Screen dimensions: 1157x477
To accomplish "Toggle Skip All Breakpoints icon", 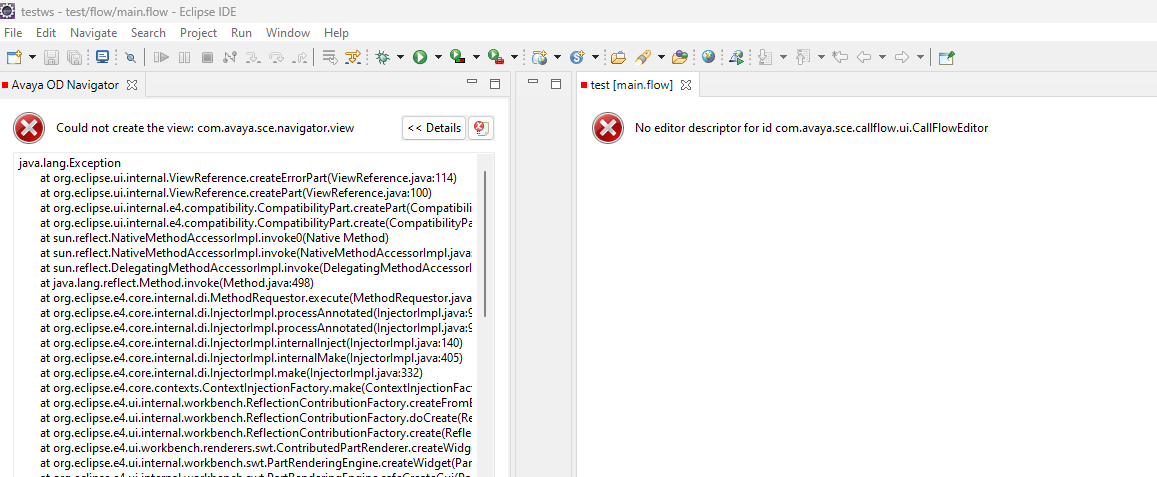I will (x=131, y=57).
